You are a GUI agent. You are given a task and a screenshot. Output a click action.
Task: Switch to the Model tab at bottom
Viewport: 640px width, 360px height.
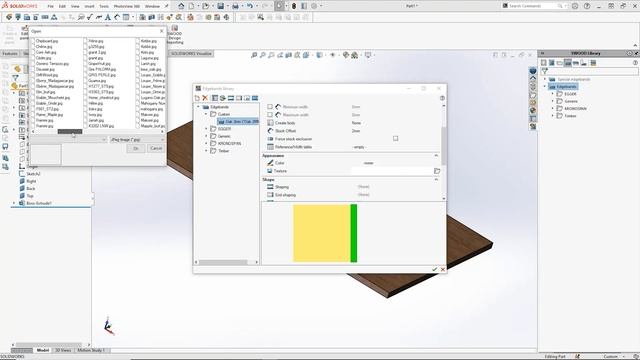click(x=42, y=350)
